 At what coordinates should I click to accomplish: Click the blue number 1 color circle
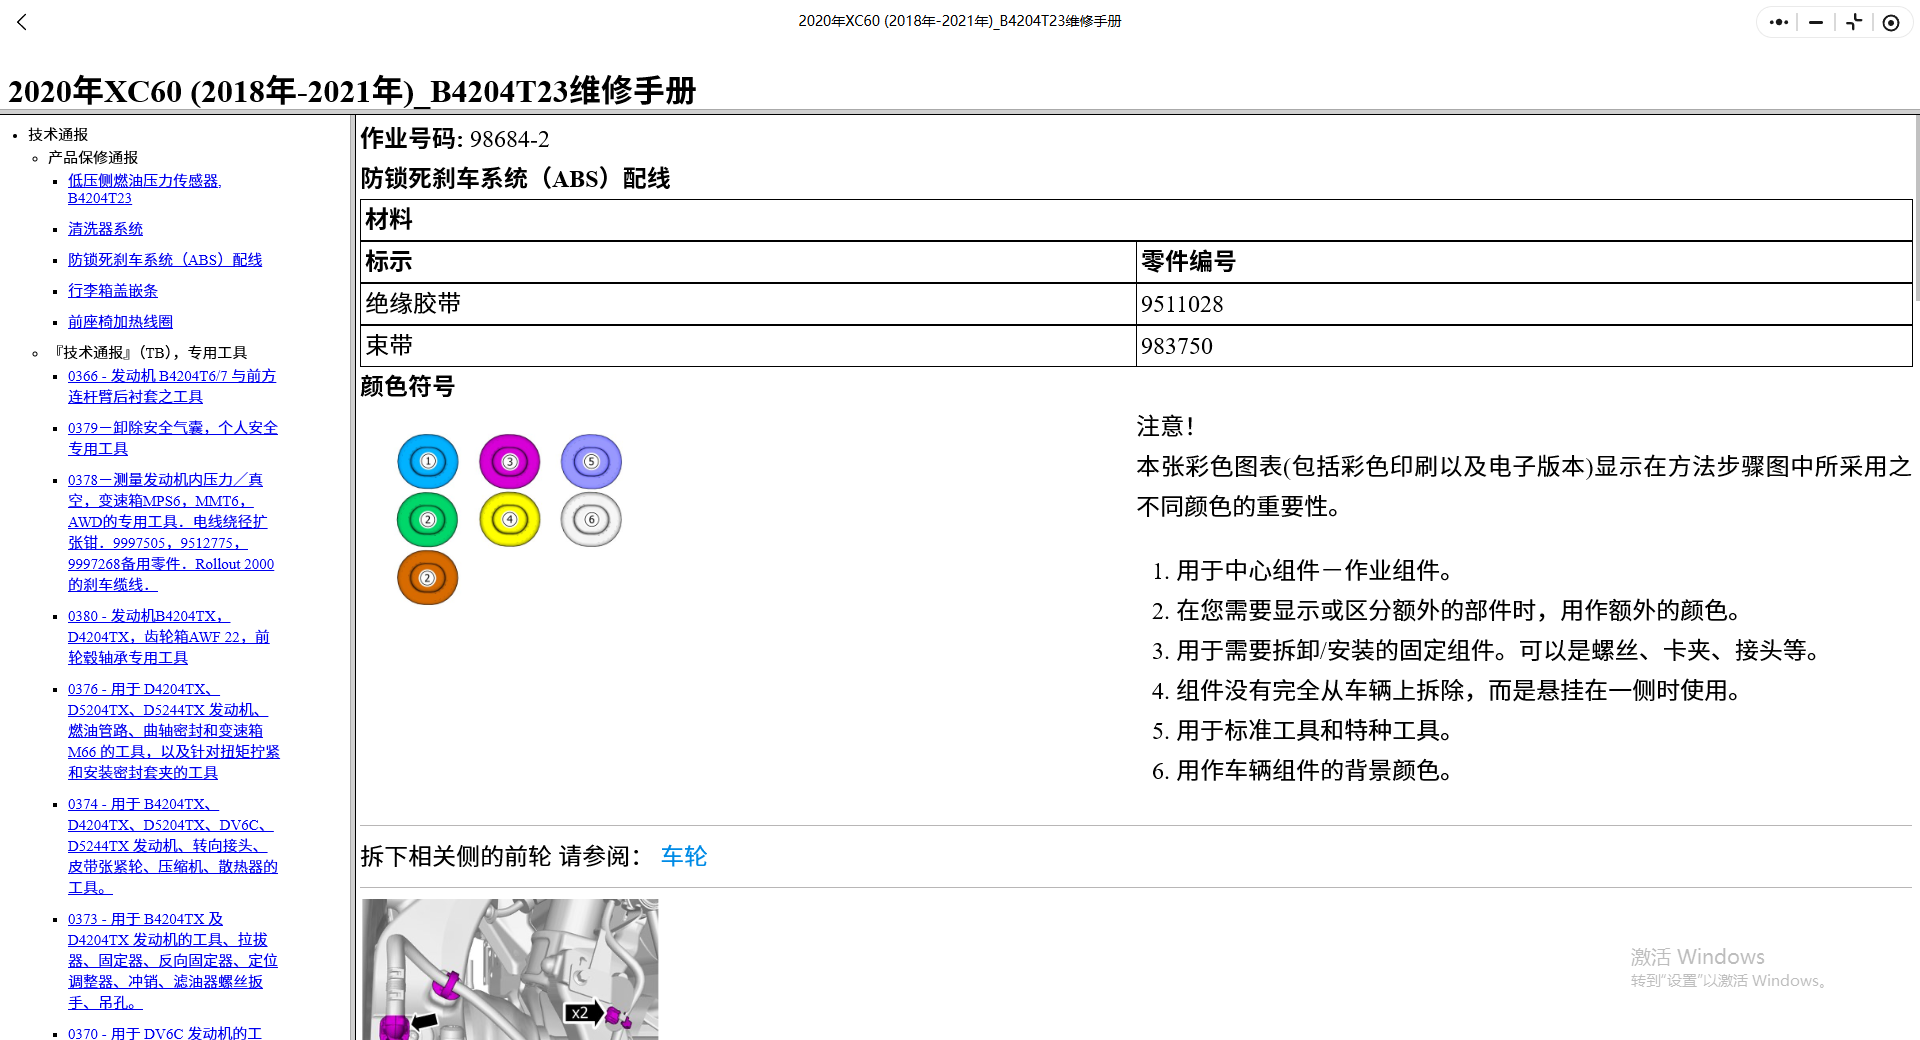pyautogui.click(x=428, y=461)
